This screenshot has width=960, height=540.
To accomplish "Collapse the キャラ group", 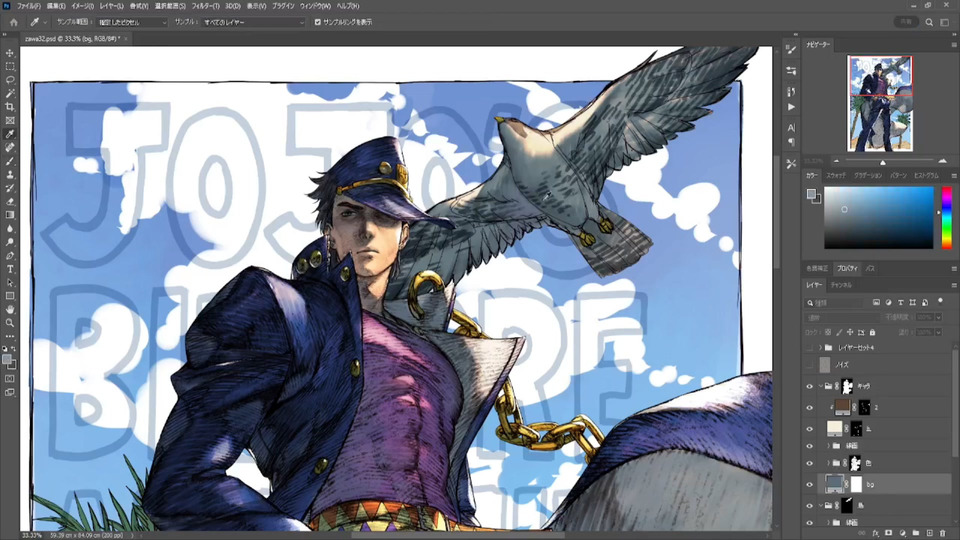I will pos(820,386).
